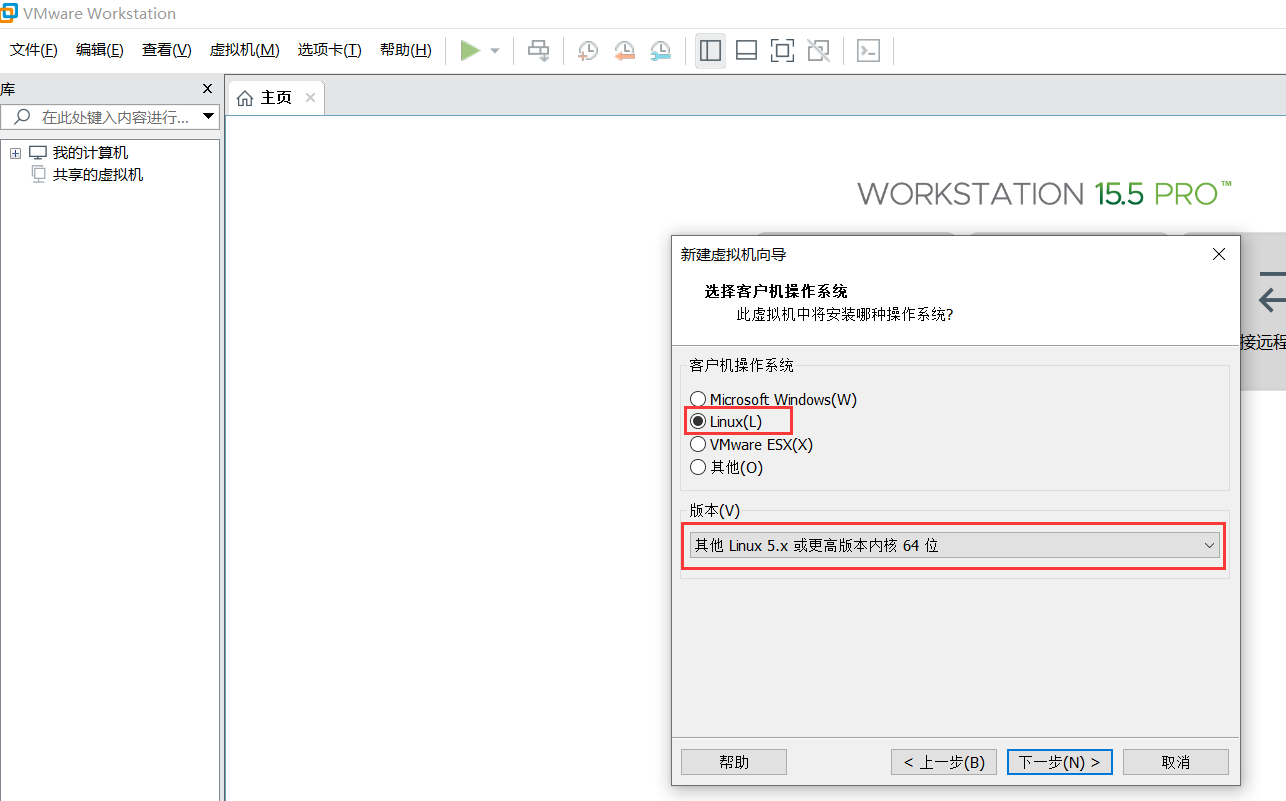Click the take snapshot clock icon
1286x801 pixels.
point(588,50)
